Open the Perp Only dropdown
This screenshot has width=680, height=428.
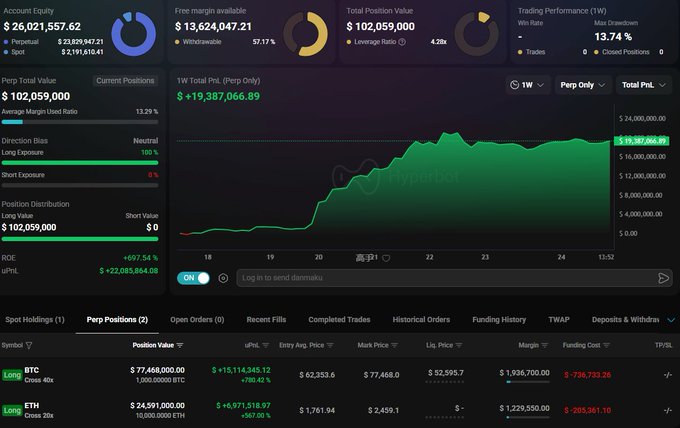coord(583,85)
